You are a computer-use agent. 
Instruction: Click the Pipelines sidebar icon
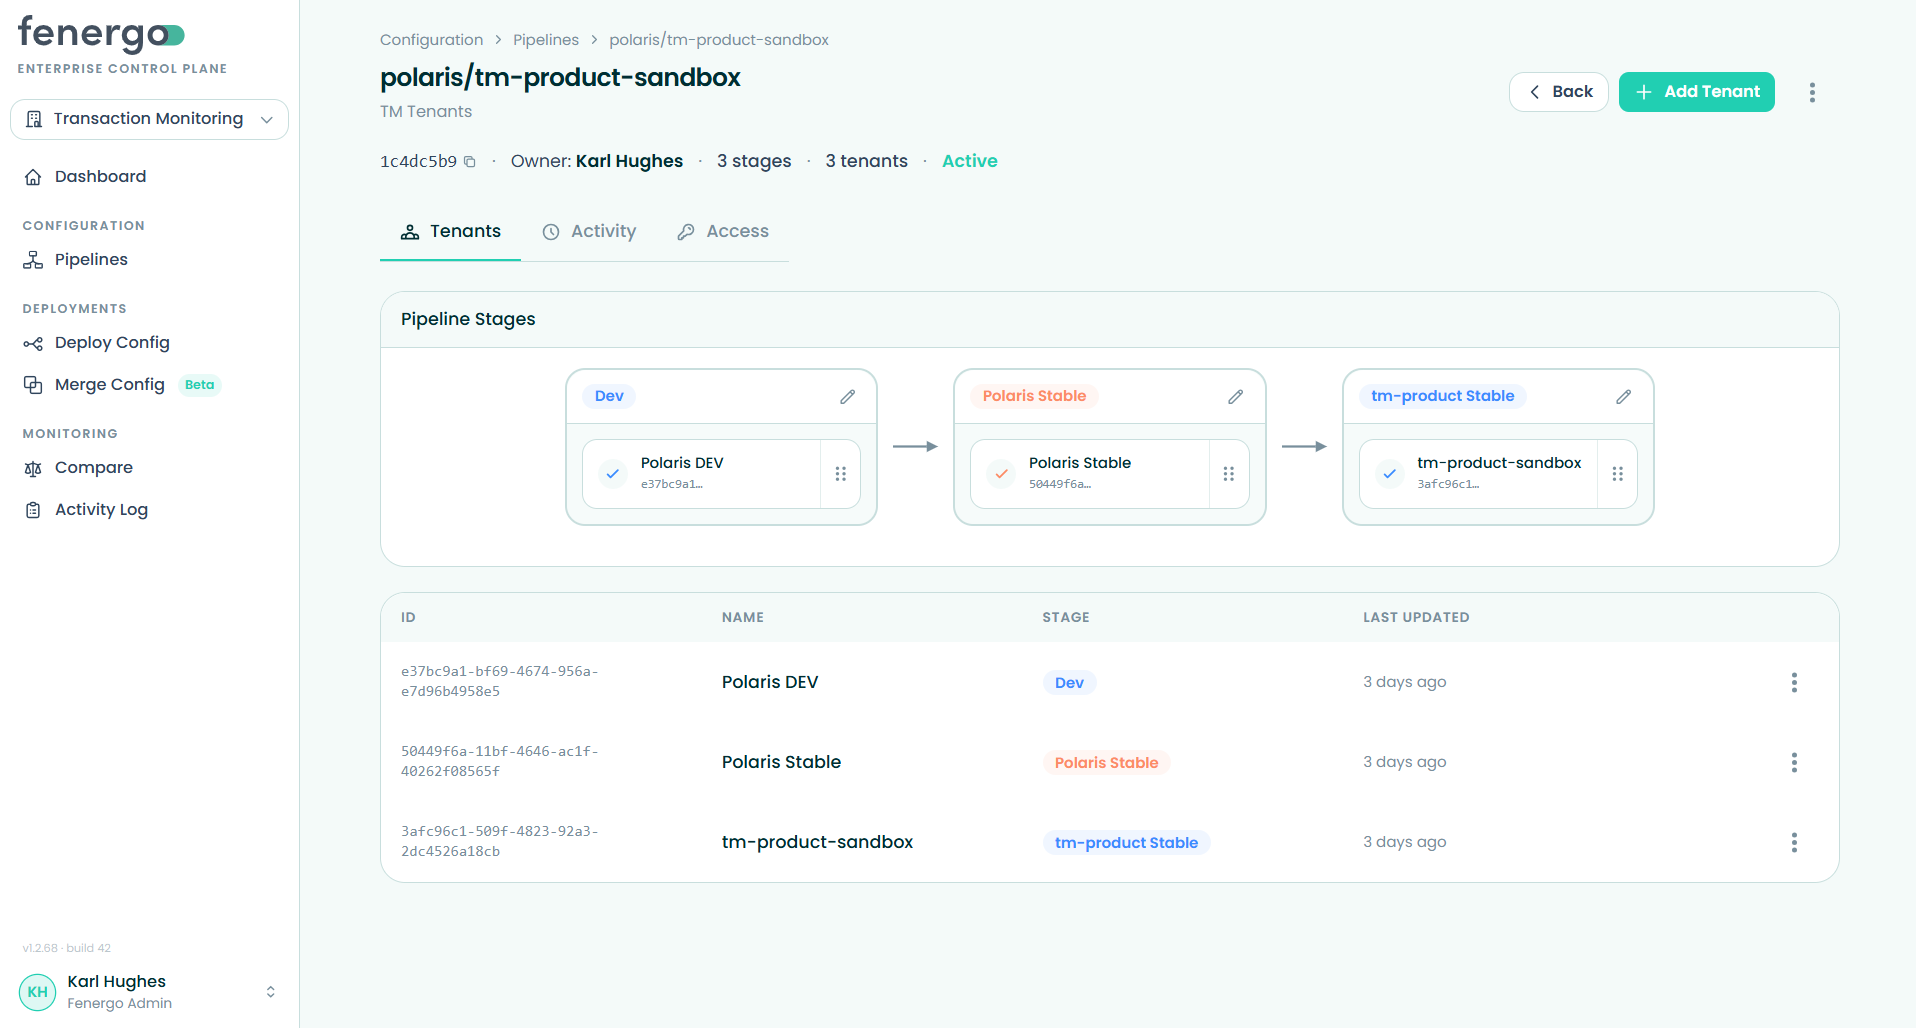[x=33, y=260]
